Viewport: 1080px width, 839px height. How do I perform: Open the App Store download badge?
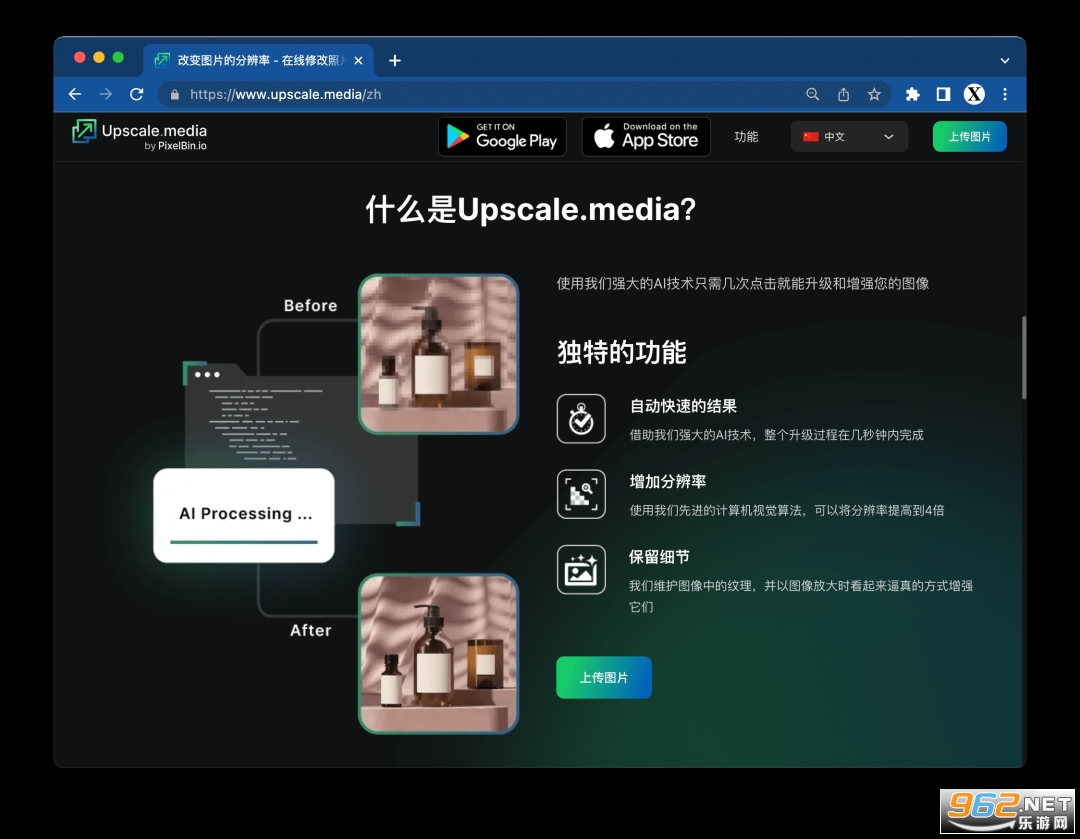646,137
